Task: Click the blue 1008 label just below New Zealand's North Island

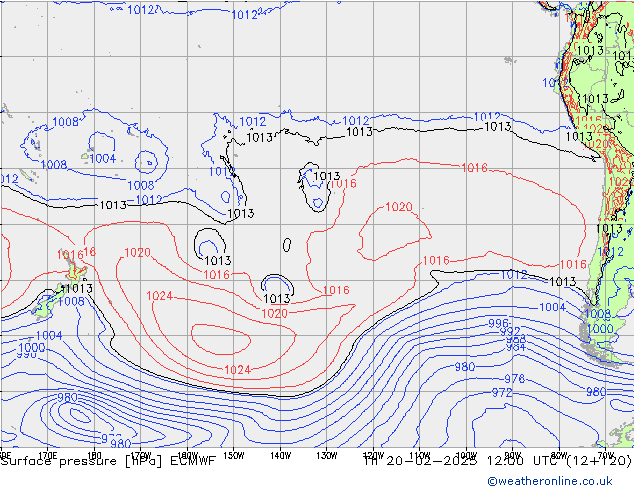Action: (71, 302)
